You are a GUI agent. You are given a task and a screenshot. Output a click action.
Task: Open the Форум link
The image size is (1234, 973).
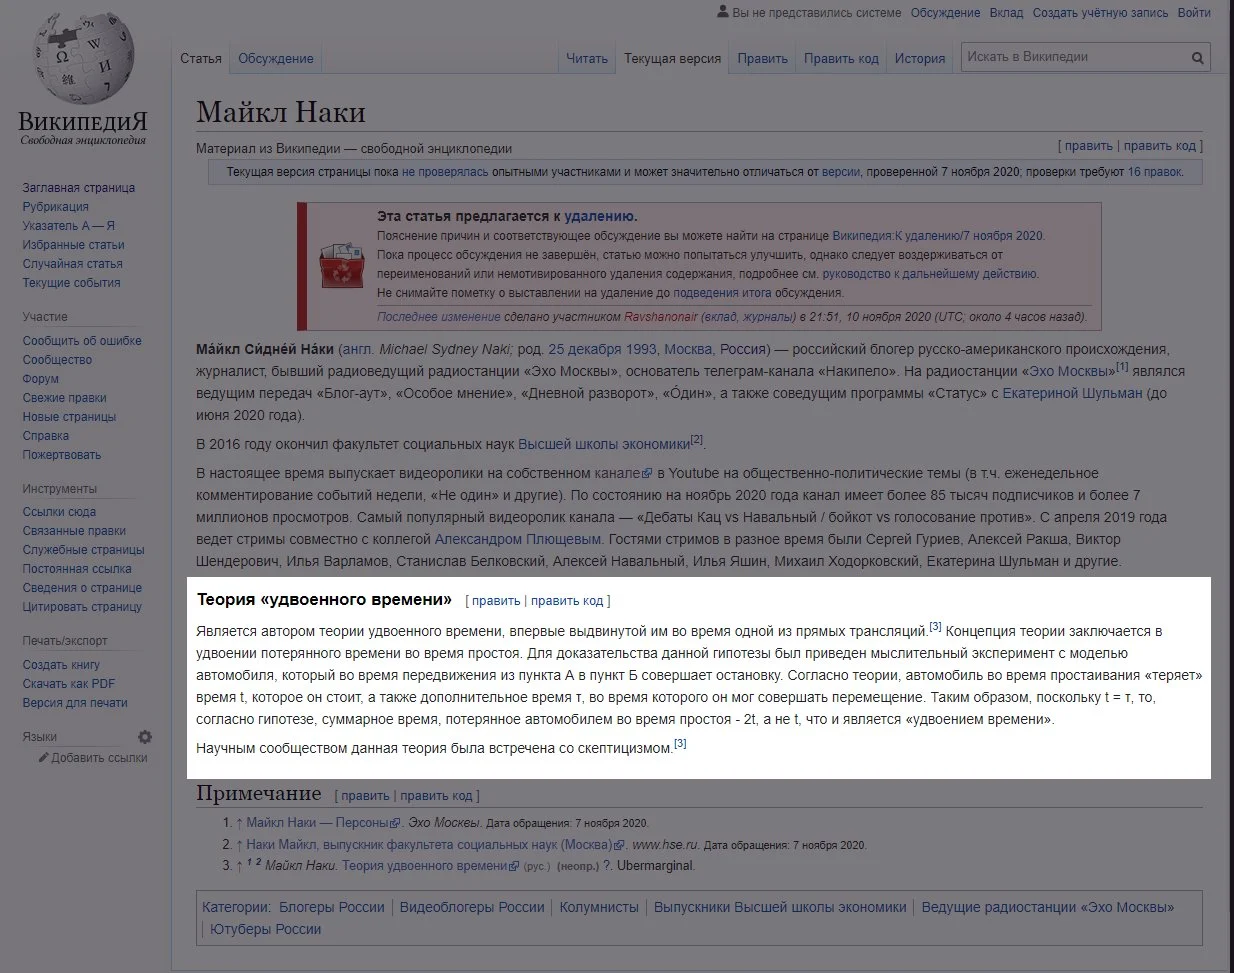41,379
